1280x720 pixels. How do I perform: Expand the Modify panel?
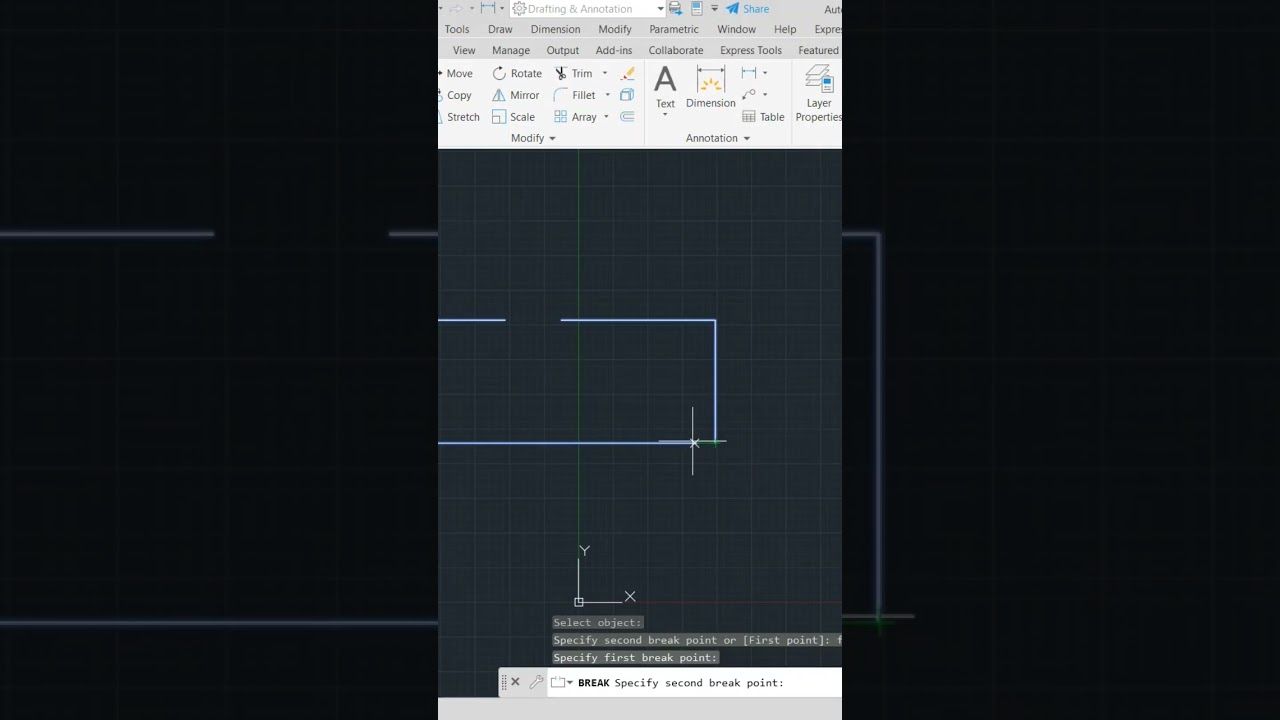tap(533, 138)
